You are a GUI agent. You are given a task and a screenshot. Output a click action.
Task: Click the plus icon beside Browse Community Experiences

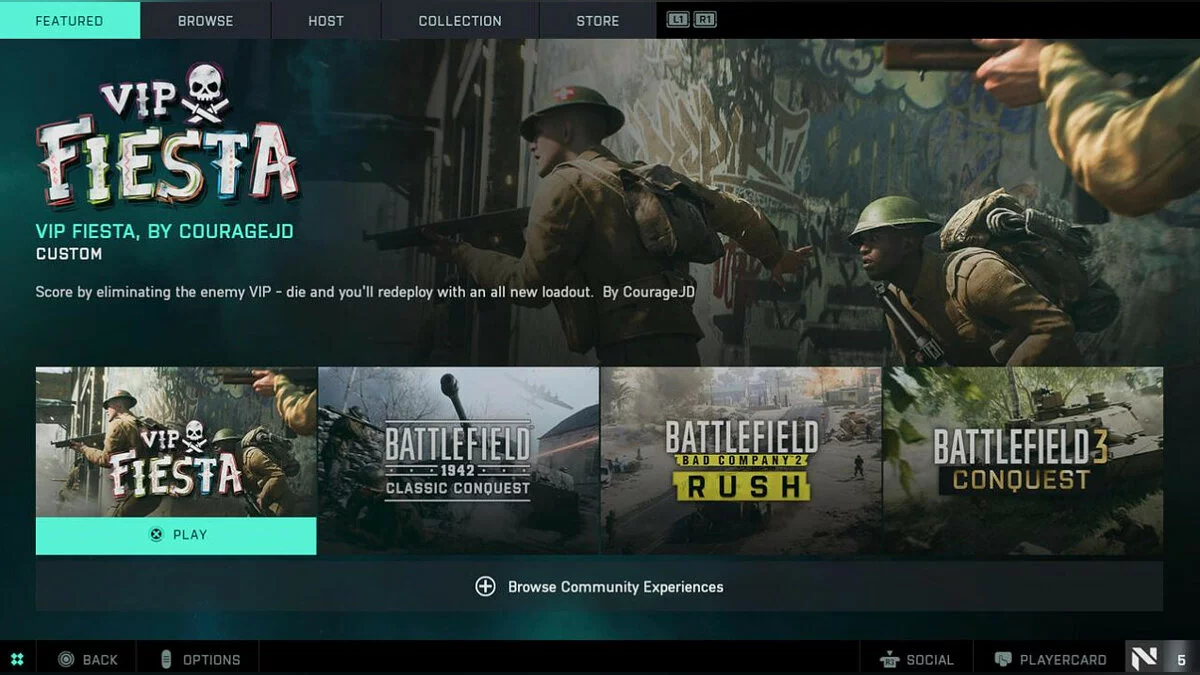pyautogui.click(x=485, y=587)
